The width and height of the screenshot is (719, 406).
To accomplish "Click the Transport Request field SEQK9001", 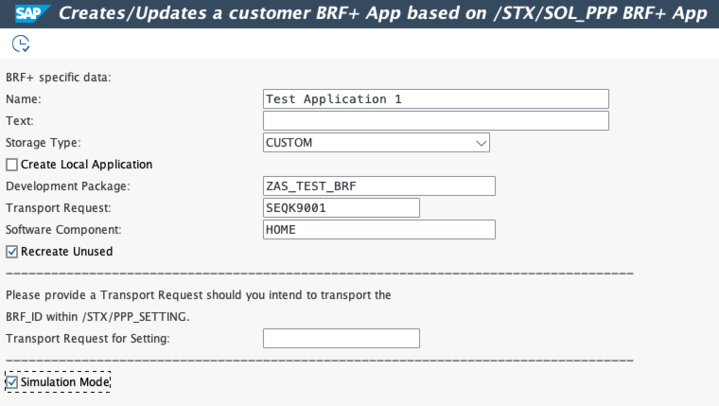I will pyautogui.click(x=340, y=208).
